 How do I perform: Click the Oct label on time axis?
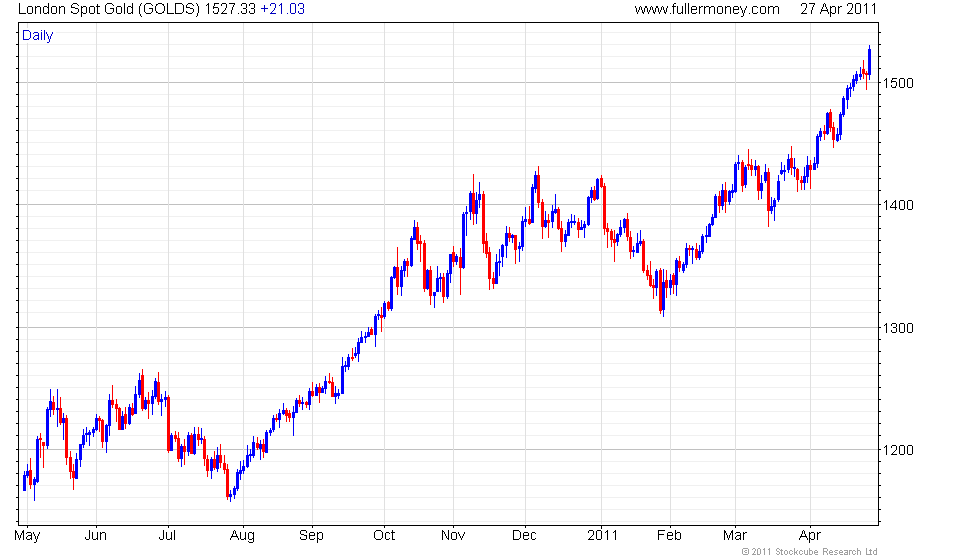384,536
